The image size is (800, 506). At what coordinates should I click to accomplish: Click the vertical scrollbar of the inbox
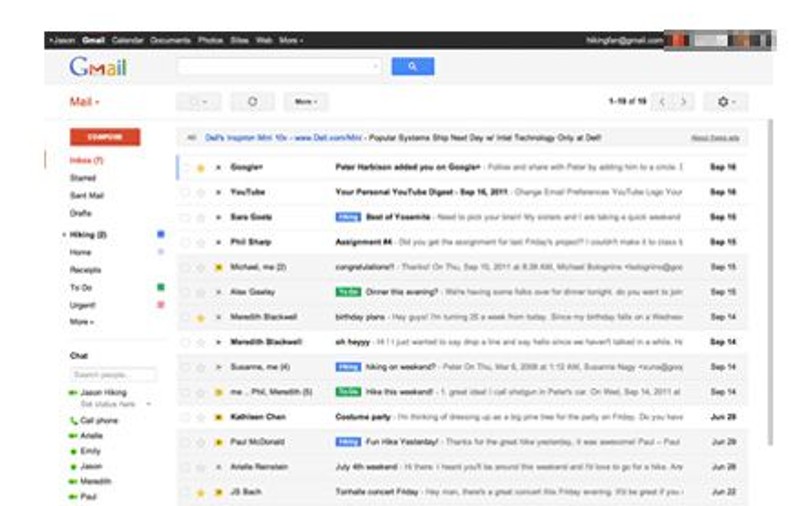coord(770,282)
